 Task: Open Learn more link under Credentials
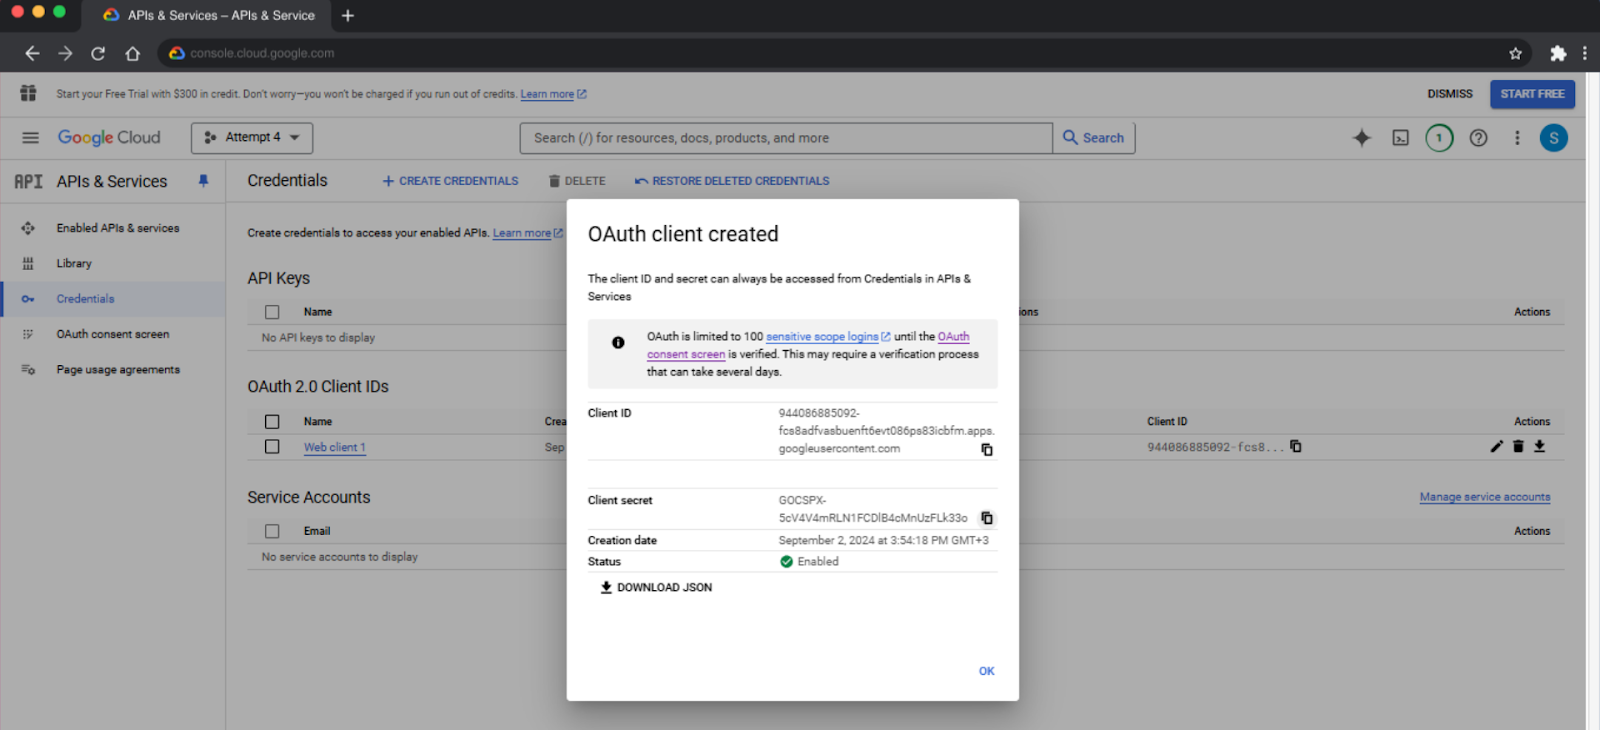tap(527, 233)
